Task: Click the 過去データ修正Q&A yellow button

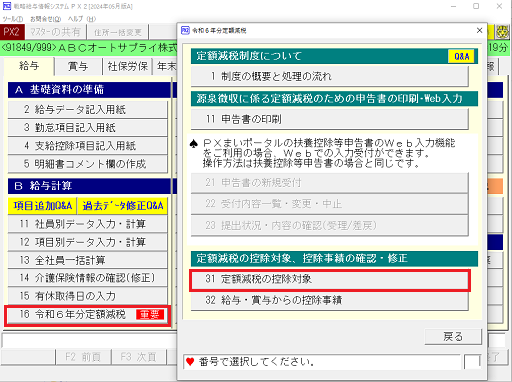Action: point(122,206)
